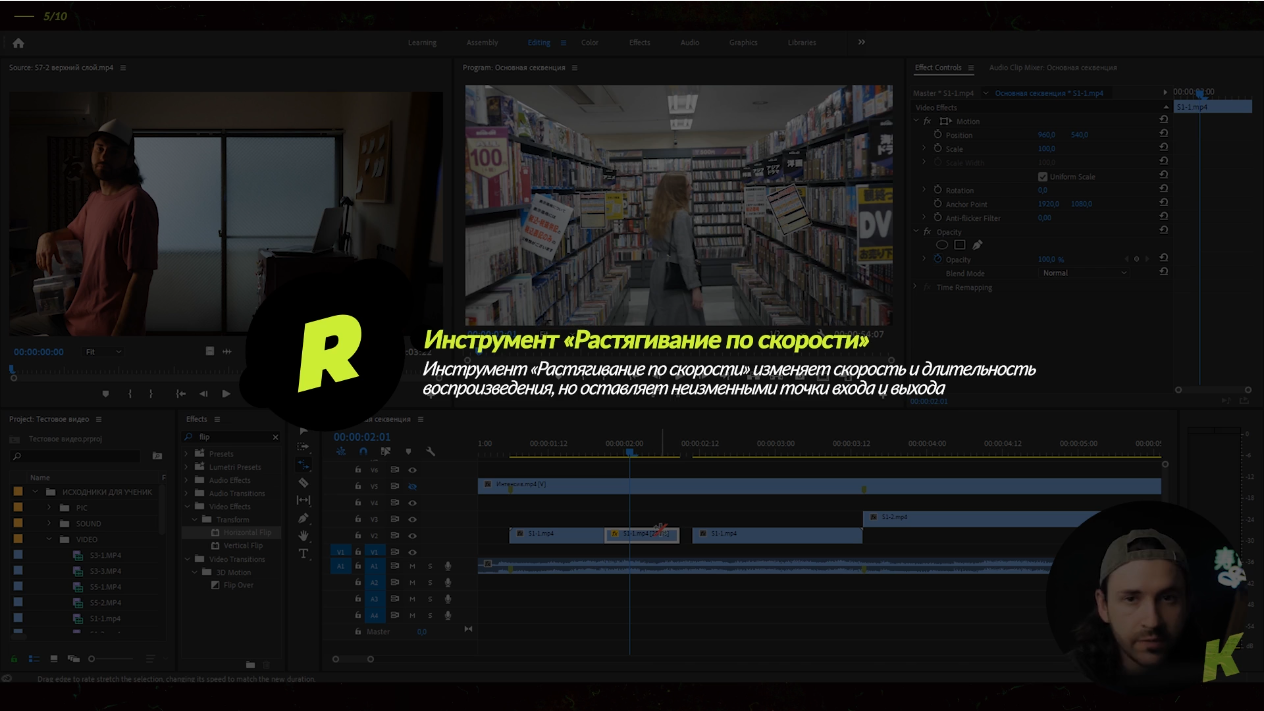Click the Home icon at top left
The image size is (1264, 711).
[x=18, y=43]
